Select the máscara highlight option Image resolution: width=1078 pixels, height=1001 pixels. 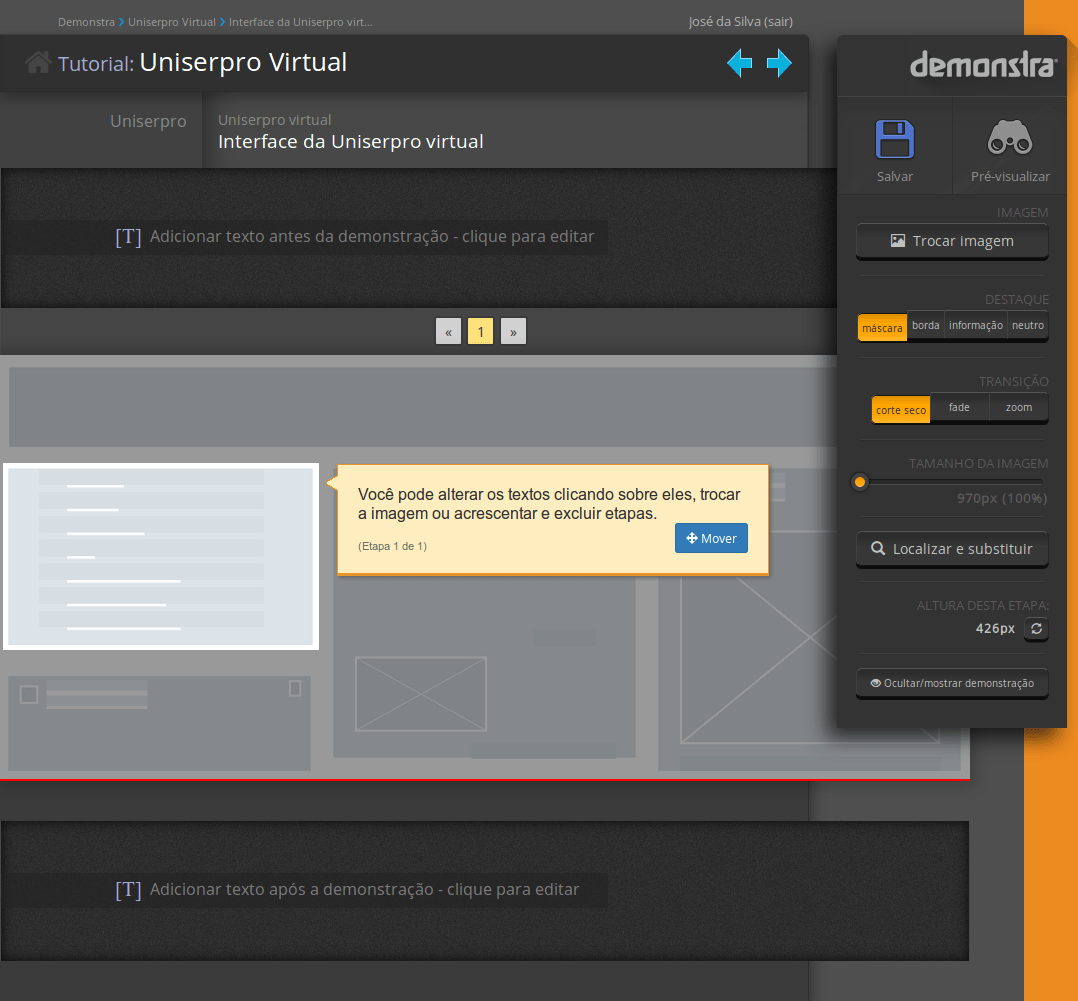[882, 327]
